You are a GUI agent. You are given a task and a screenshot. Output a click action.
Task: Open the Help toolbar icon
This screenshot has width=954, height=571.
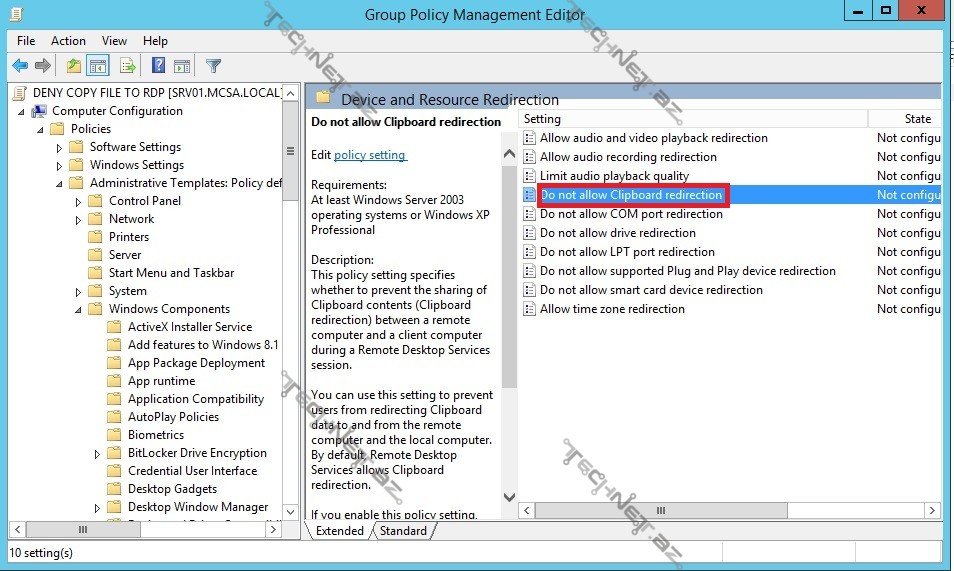tap(158, 65)
